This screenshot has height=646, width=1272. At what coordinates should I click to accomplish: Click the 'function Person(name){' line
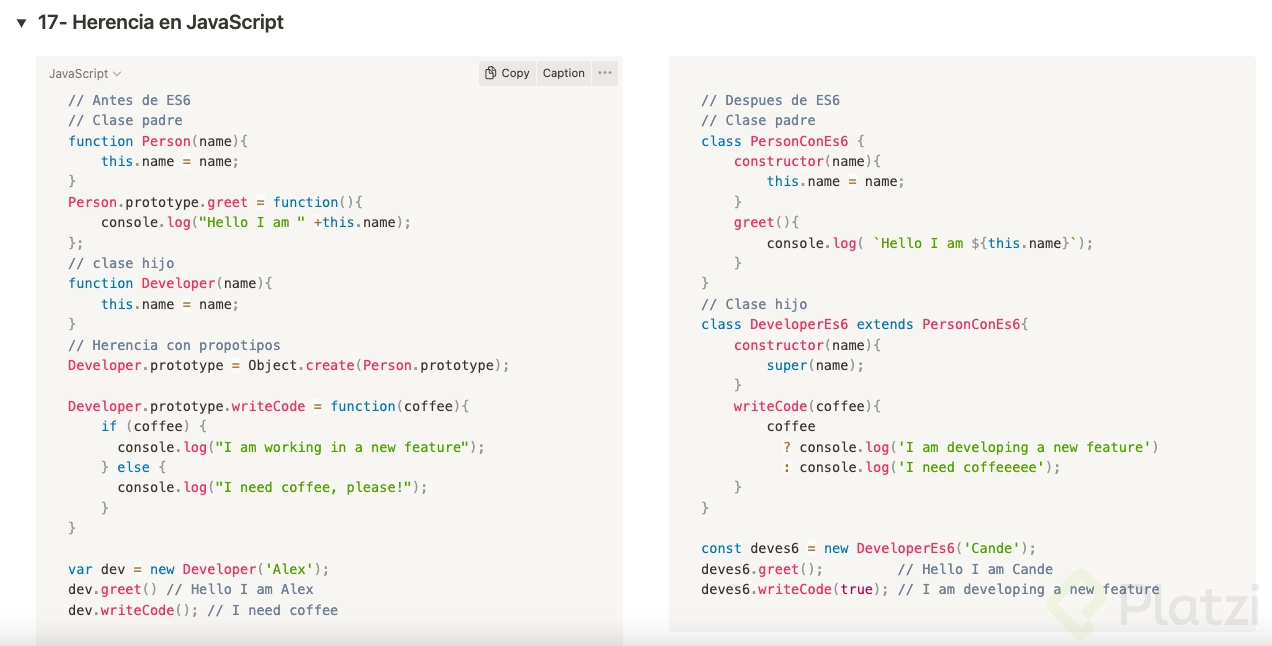[x=157, y=141]
